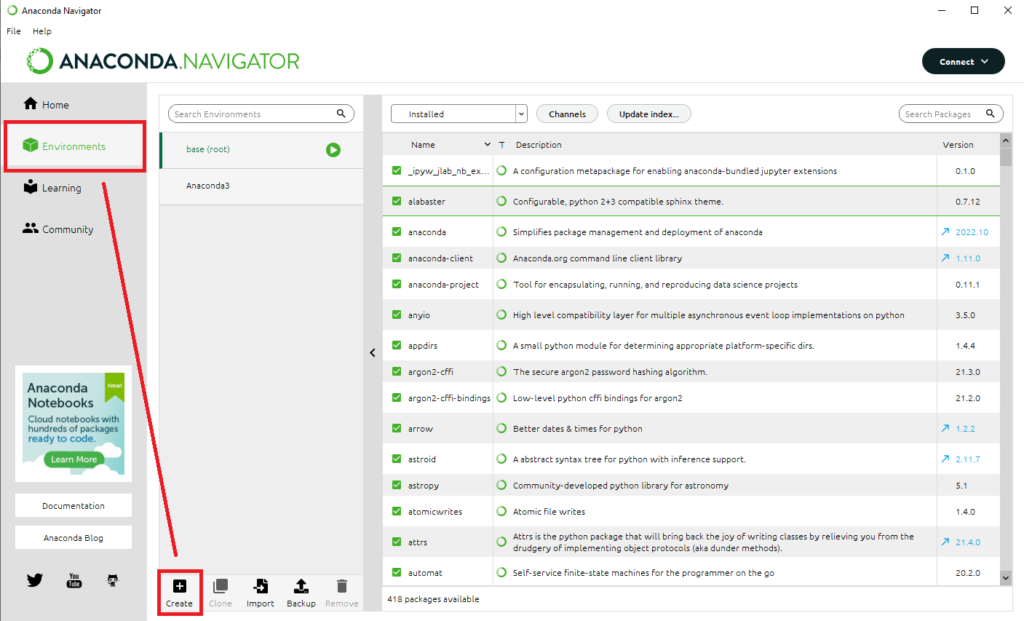Click Learn More on Anaconda Notebooks ad
The image size is (1024, 621).
click(x=74, y=459)
